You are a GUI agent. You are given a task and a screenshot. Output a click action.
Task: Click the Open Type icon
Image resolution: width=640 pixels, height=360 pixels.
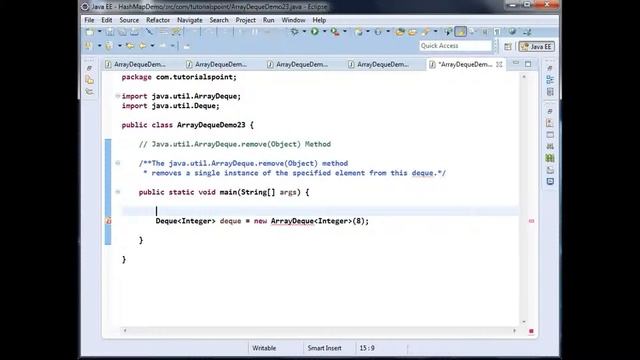click(x=400, y=31)
